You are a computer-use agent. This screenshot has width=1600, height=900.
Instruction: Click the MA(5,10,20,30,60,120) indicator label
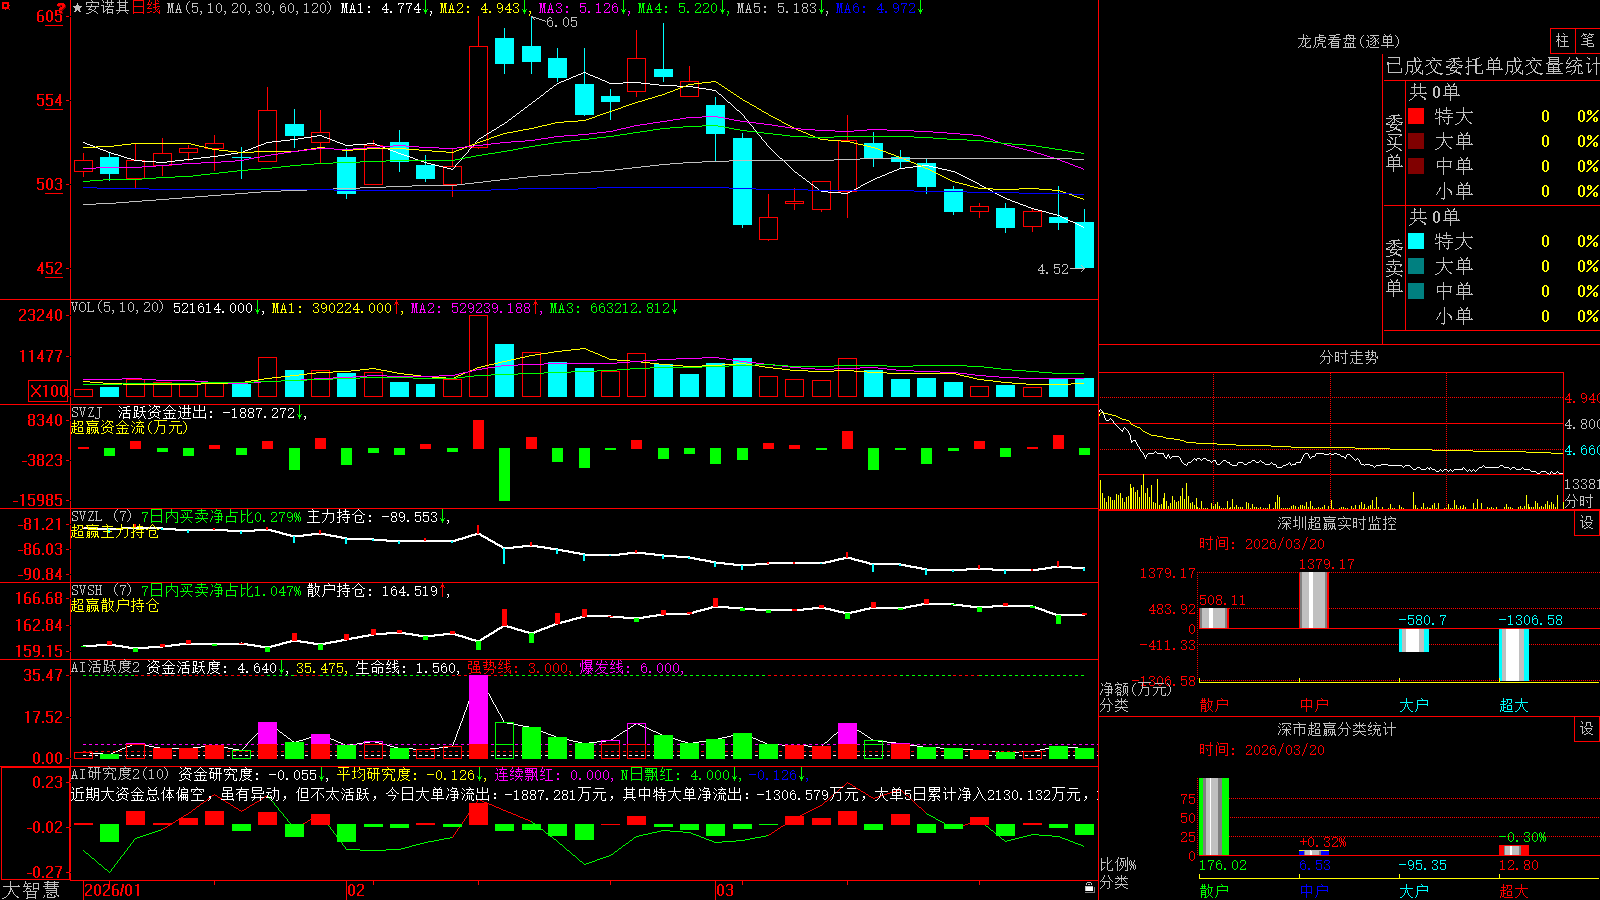coord(249,8)
